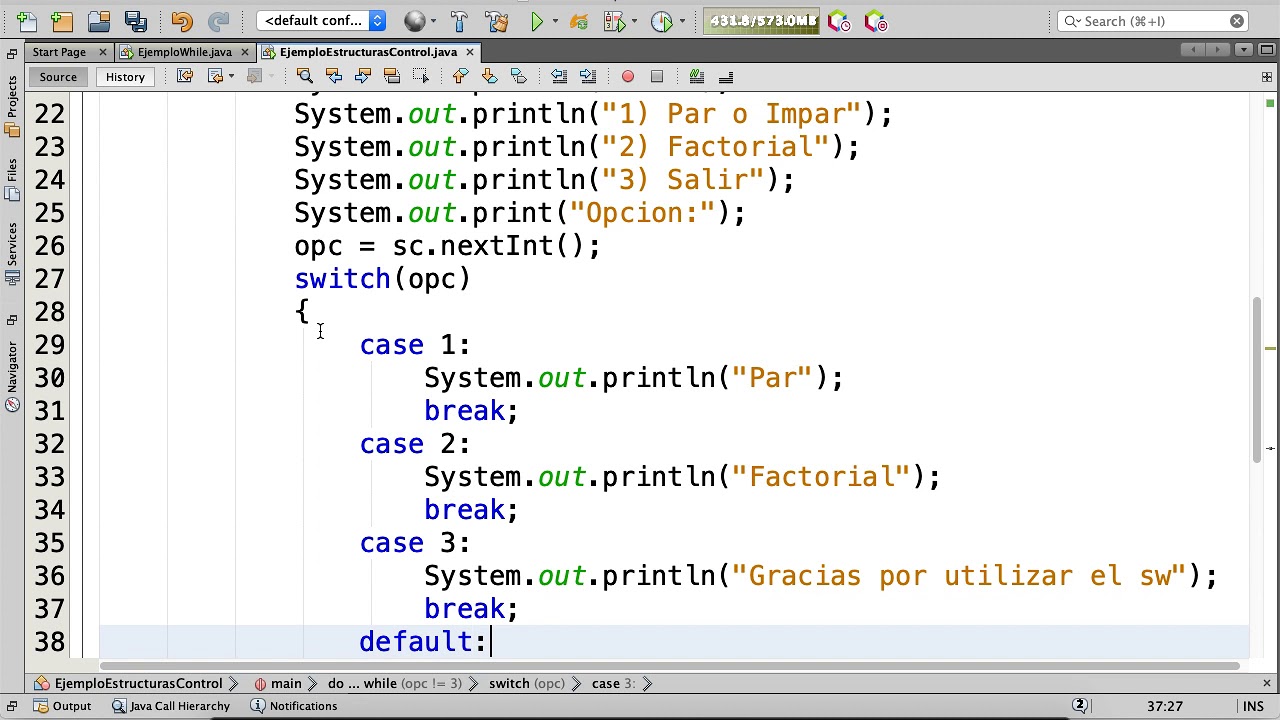The image size is (1280, 720).
Task: Jump to next bookmark
Action: point(489,77)
